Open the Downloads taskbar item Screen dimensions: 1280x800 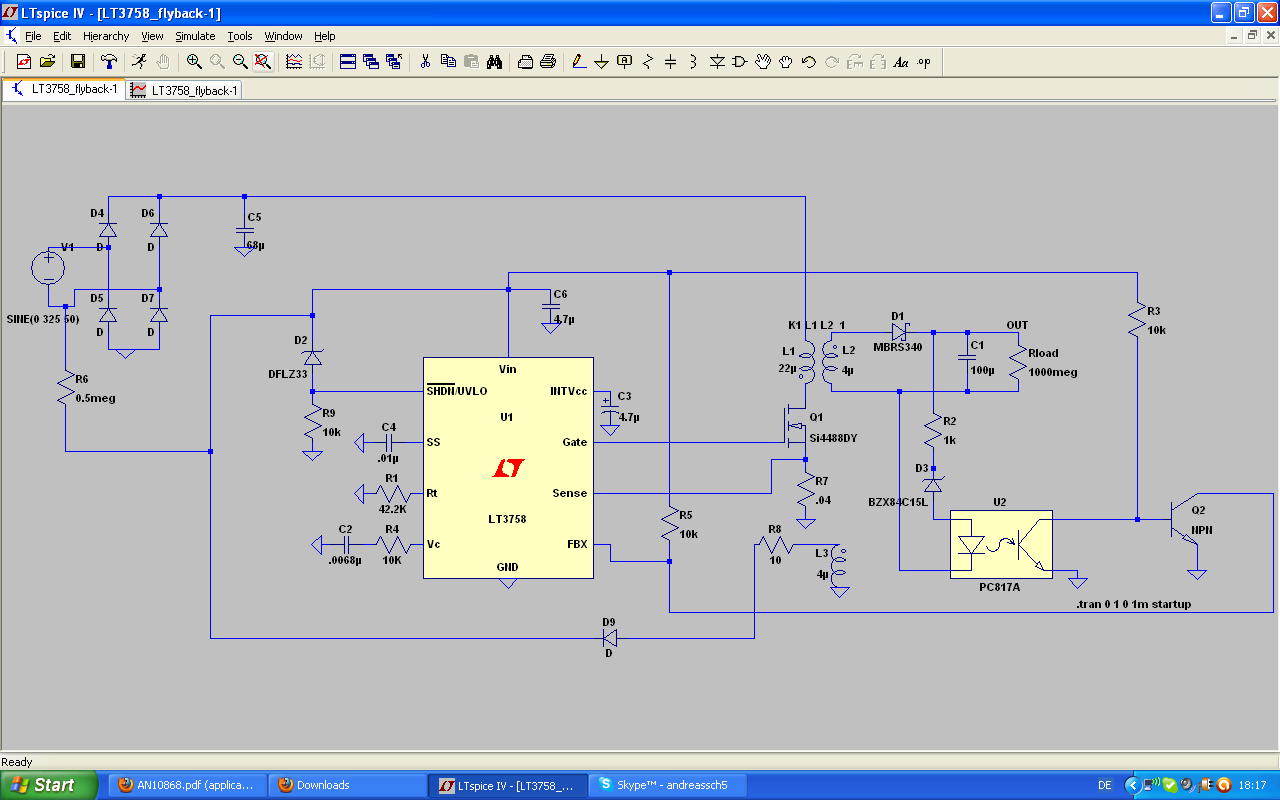(x=347, y=785)
